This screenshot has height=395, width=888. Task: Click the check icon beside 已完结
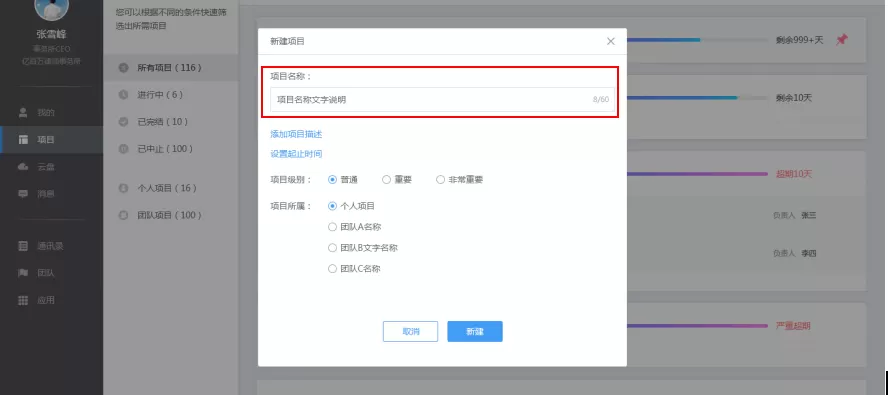coord(123,122)
